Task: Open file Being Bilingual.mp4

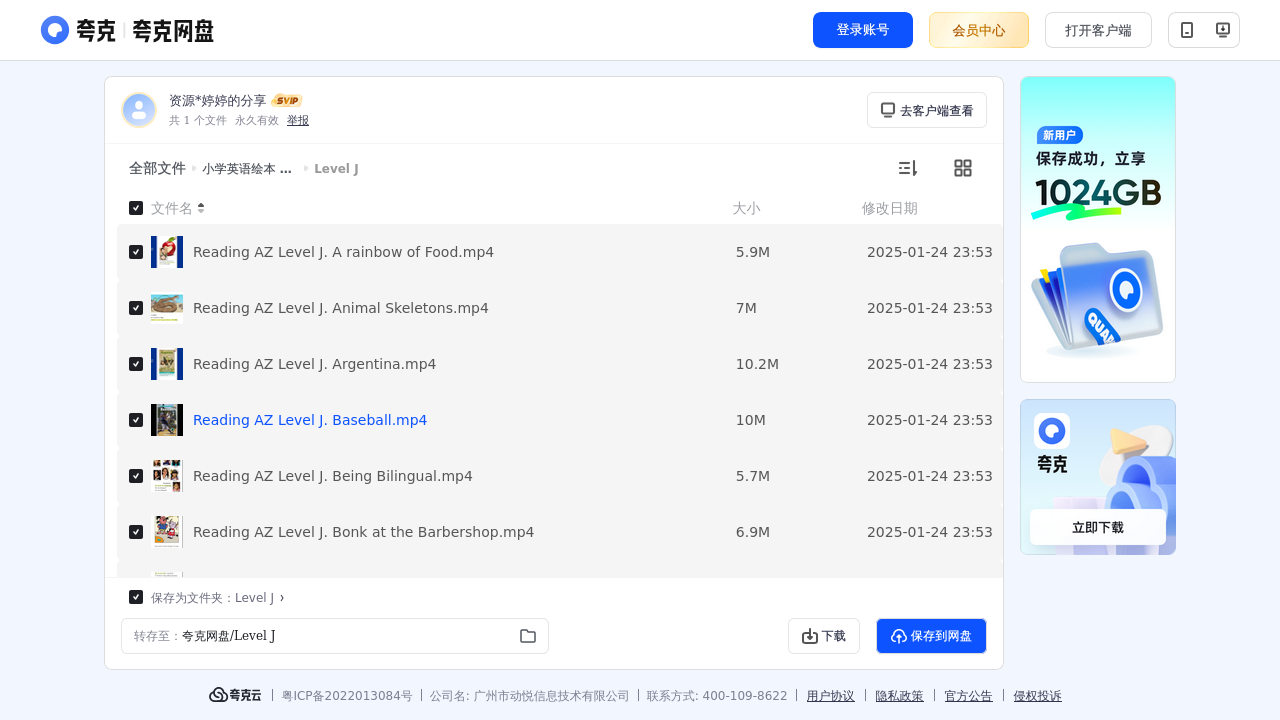Action: [x=333, y=476]
